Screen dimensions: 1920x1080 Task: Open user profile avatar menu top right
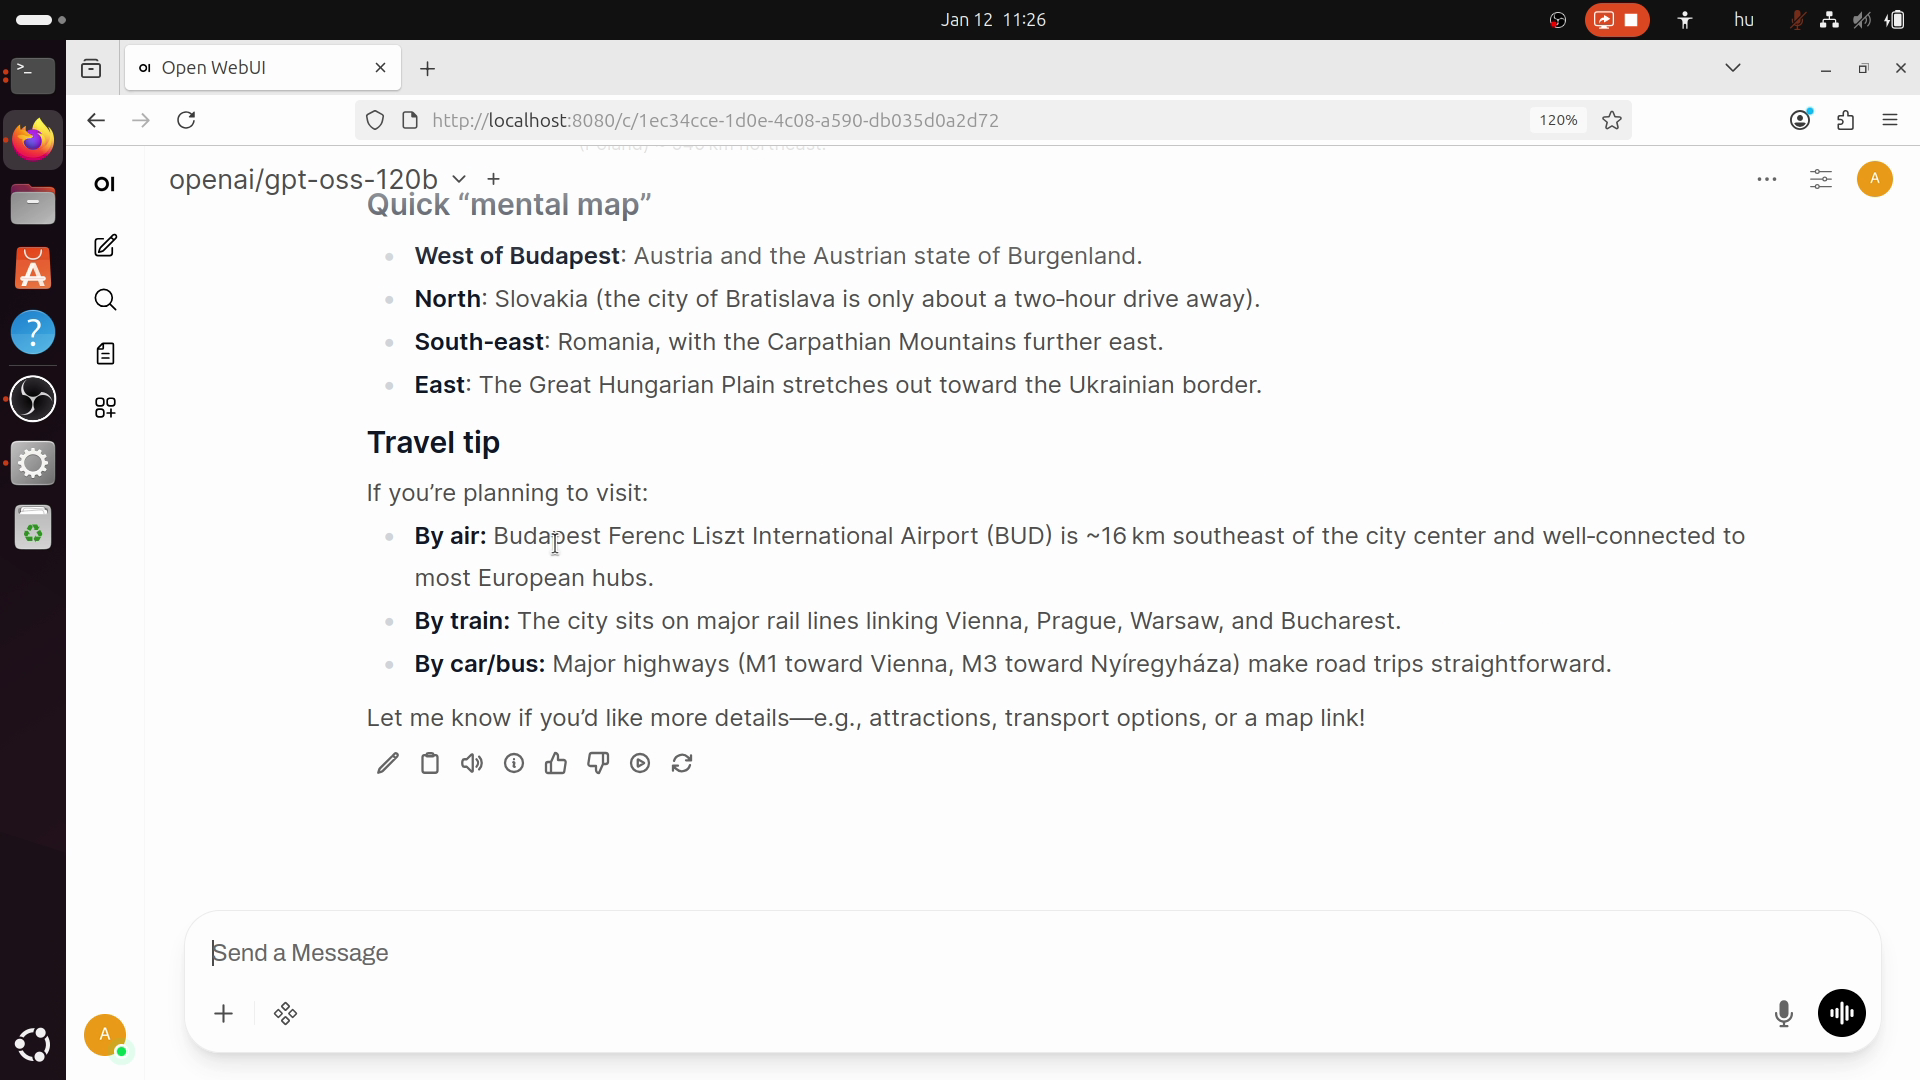tap(1874, 179)
